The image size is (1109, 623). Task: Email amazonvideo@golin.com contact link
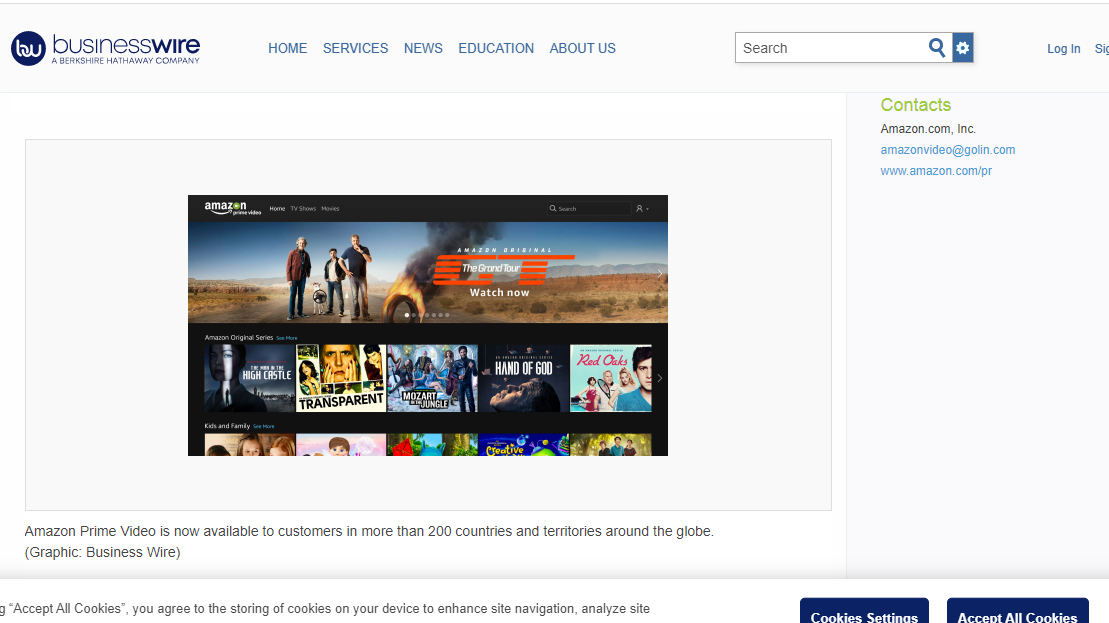[947, 150]
